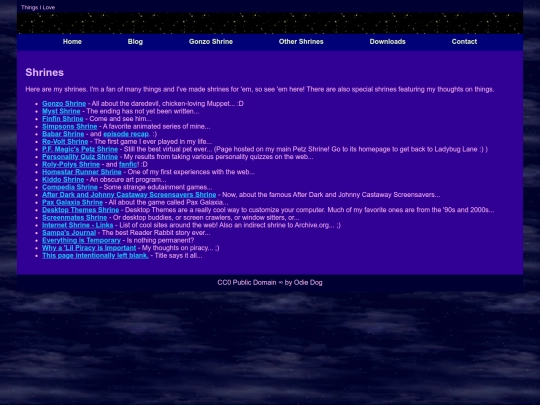540x405 pixels.
Task: Click the Personality Quiz Shrine link
Action: (x=80, y=157)
